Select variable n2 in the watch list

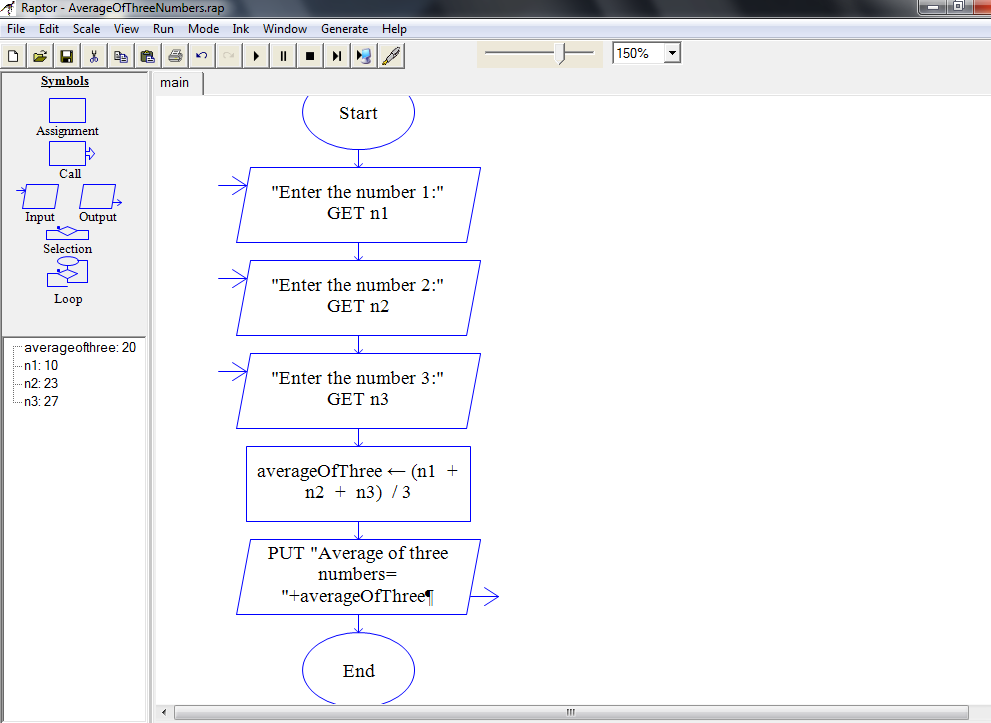38,383
